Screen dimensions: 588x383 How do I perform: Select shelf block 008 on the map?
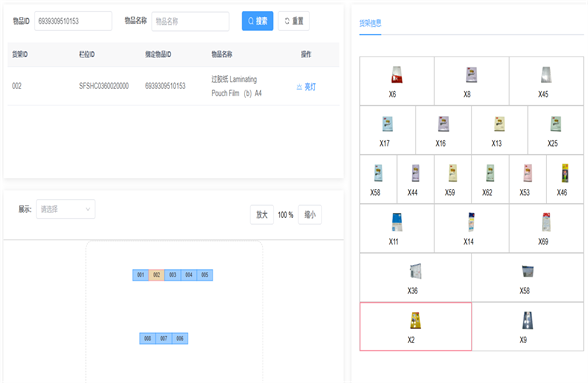[147, 338]
